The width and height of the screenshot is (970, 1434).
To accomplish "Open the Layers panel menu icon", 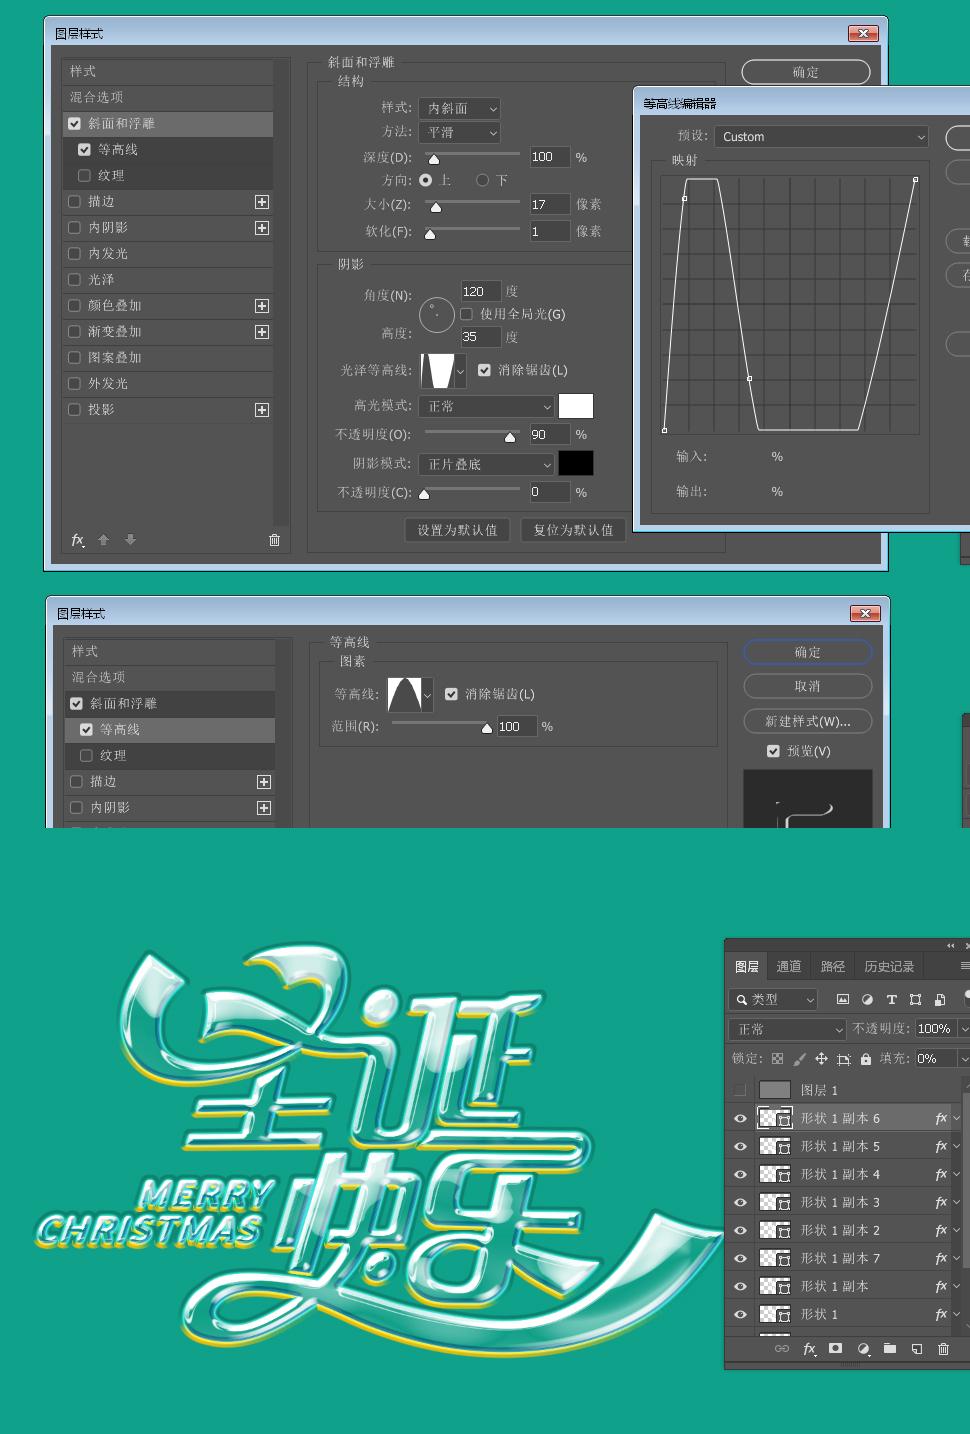I will tap(965, 966).
